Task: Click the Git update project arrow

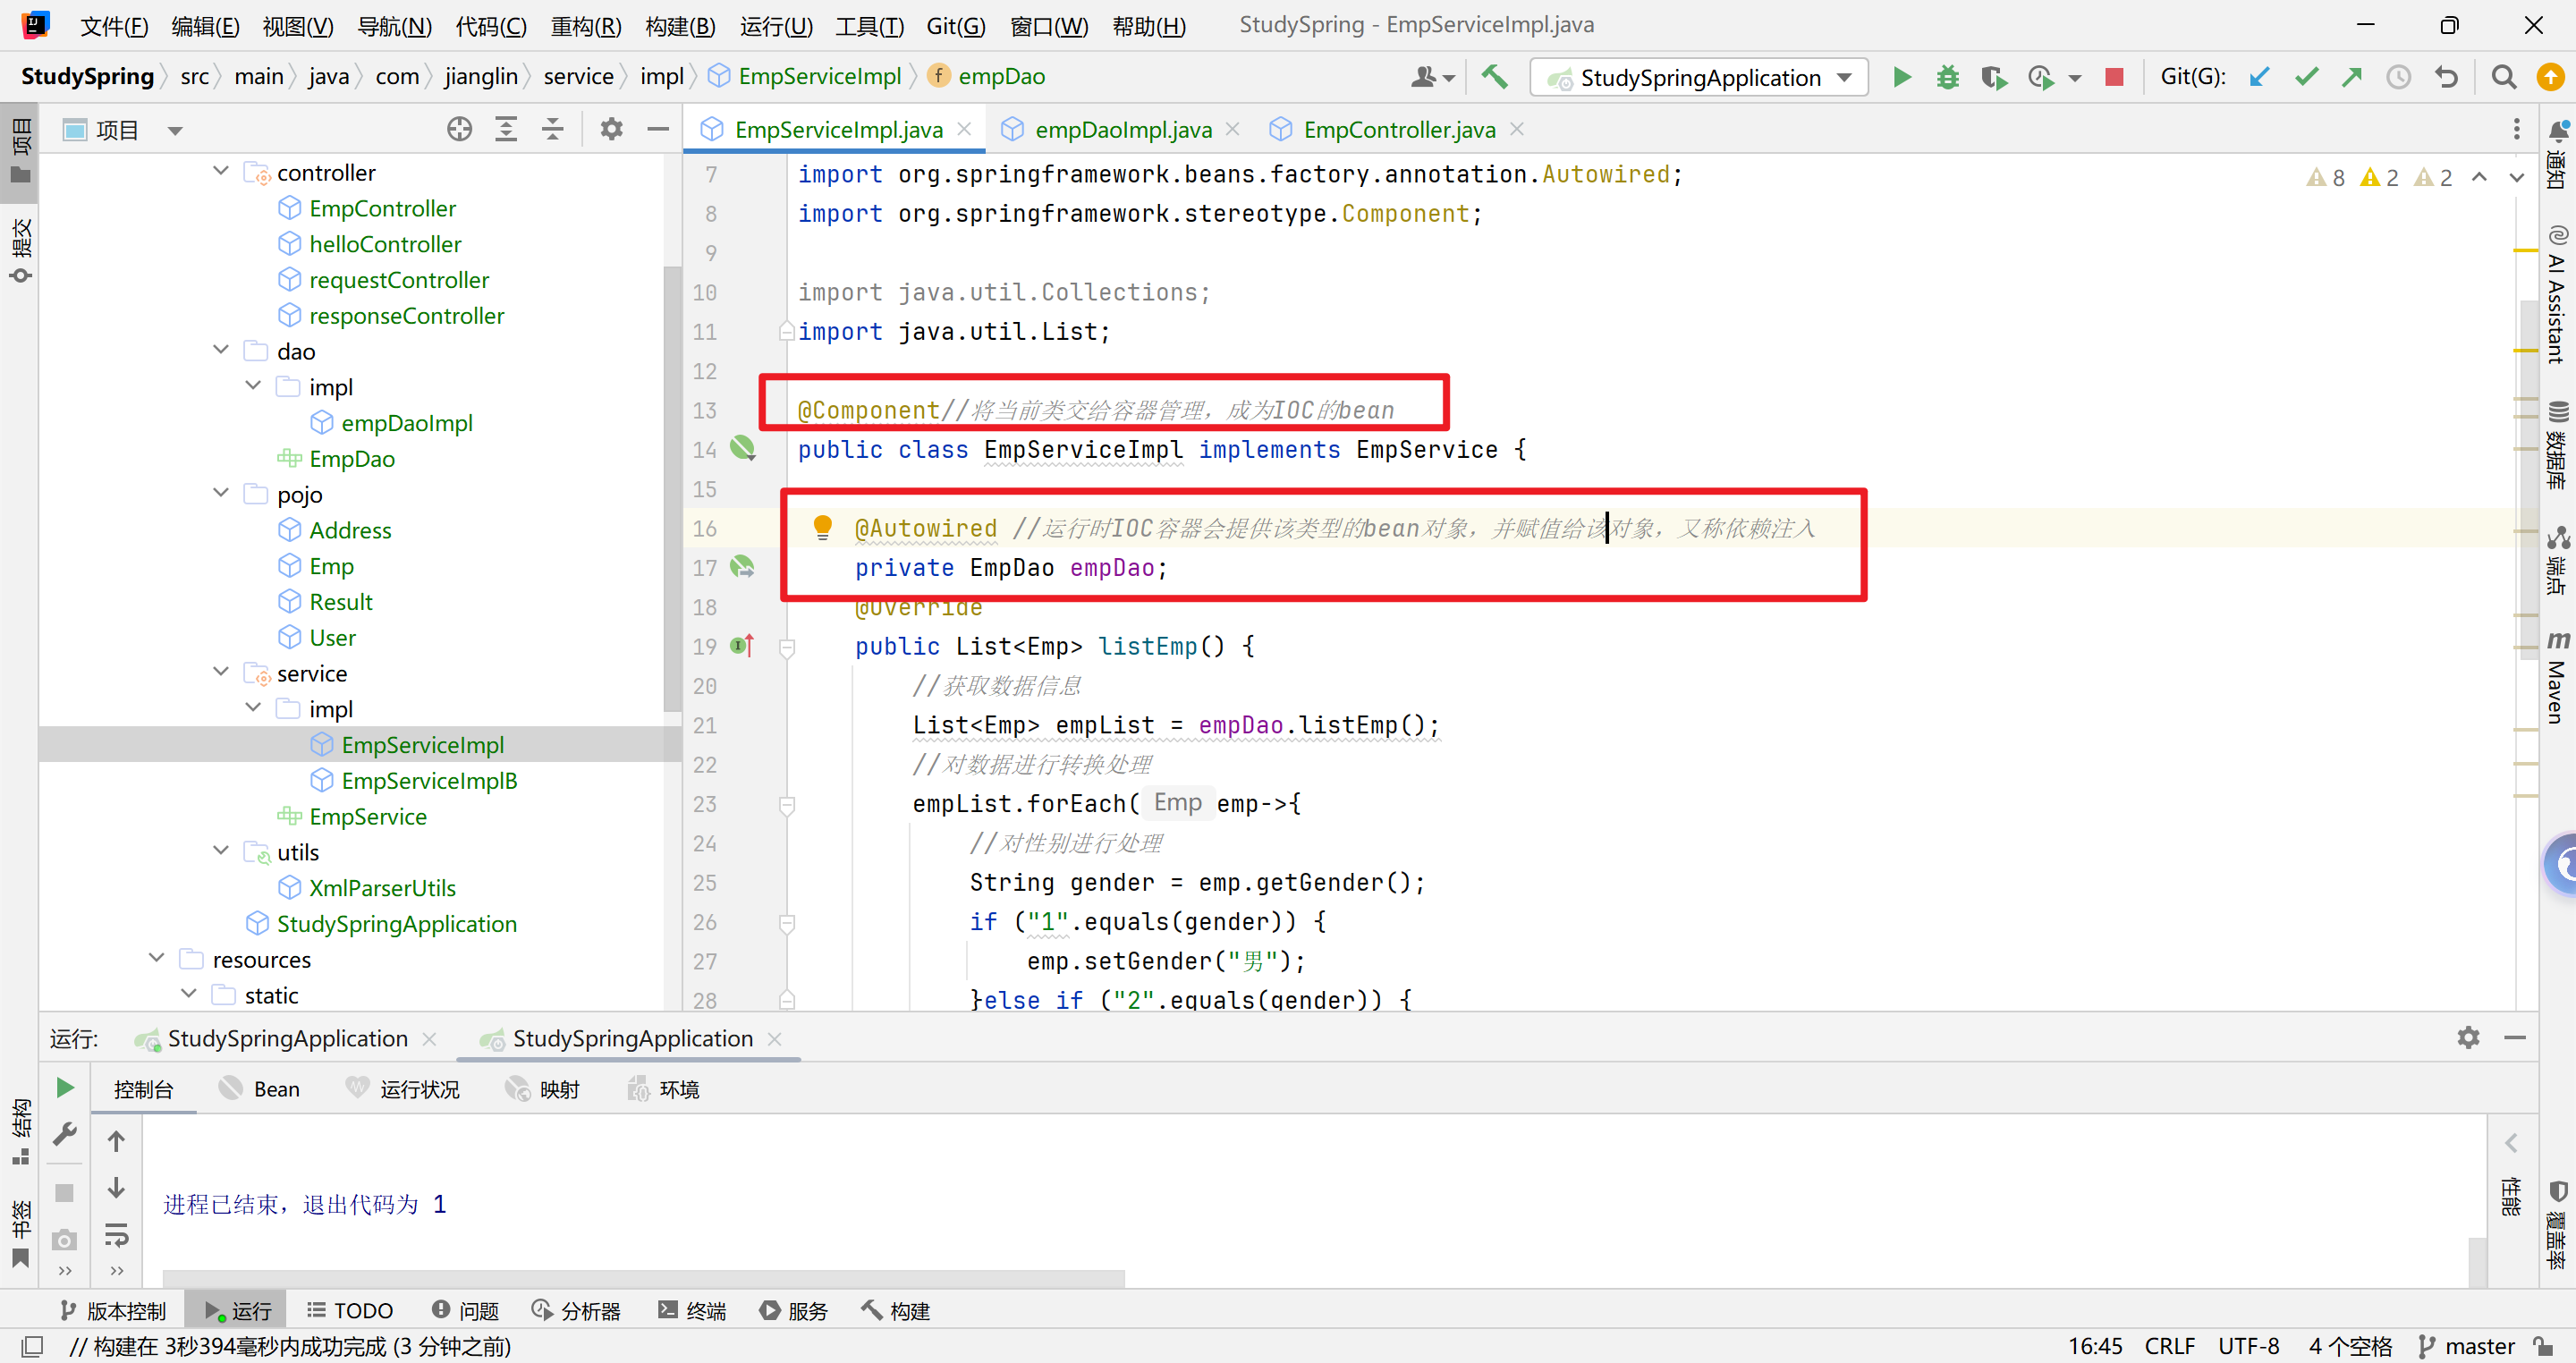Action: pyautogui.click(x=2258, y=77)
